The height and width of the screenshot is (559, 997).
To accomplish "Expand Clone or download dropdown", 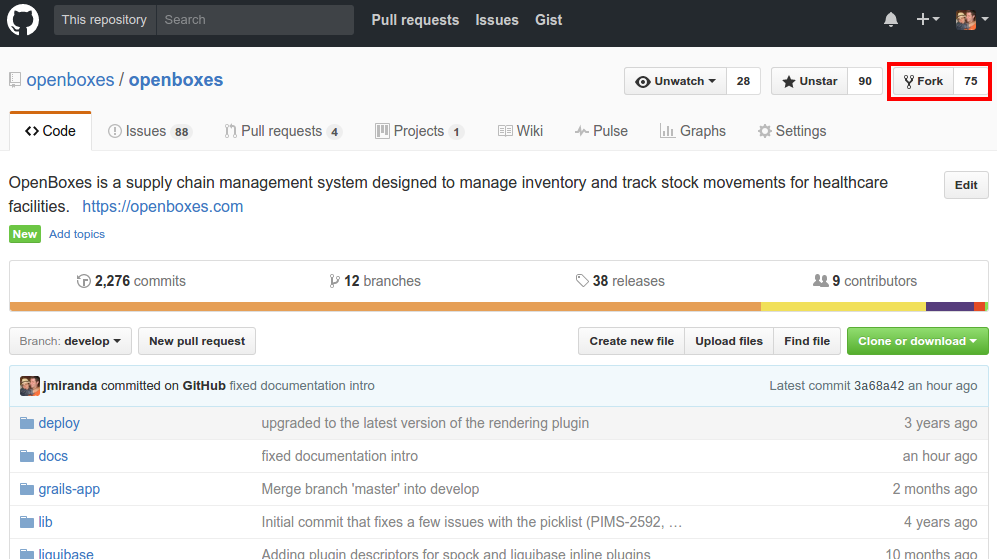I will pyautogui.click(x=918, y=342).
